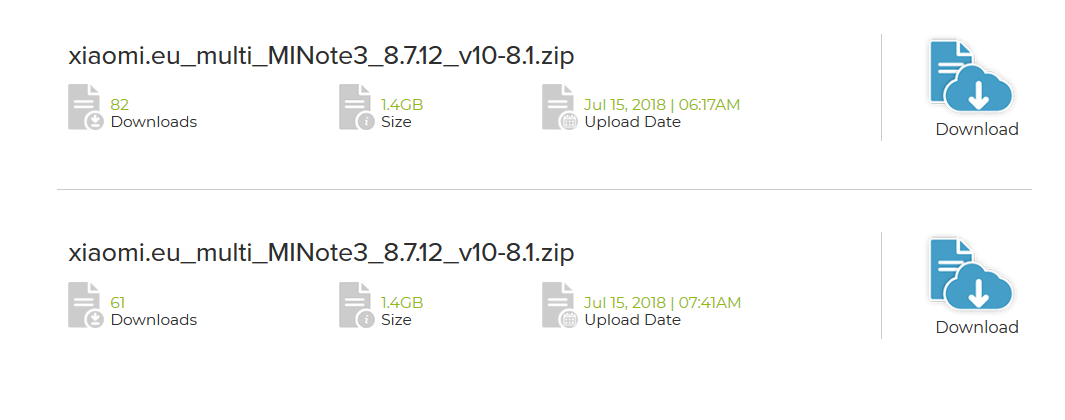Click the 1.4GB size value of the 82-download file
The image size is (1065, 420).
coord(402,104)
